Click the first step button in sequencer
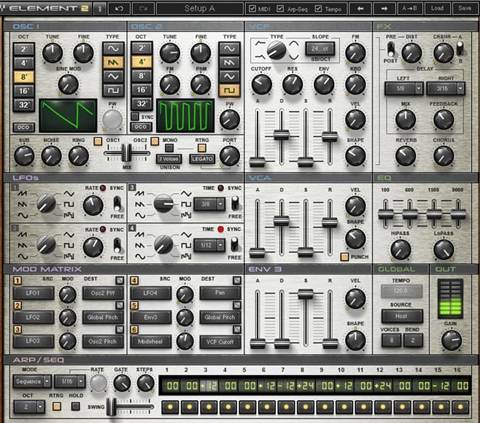The image size is (480, 423). point(170,407)
